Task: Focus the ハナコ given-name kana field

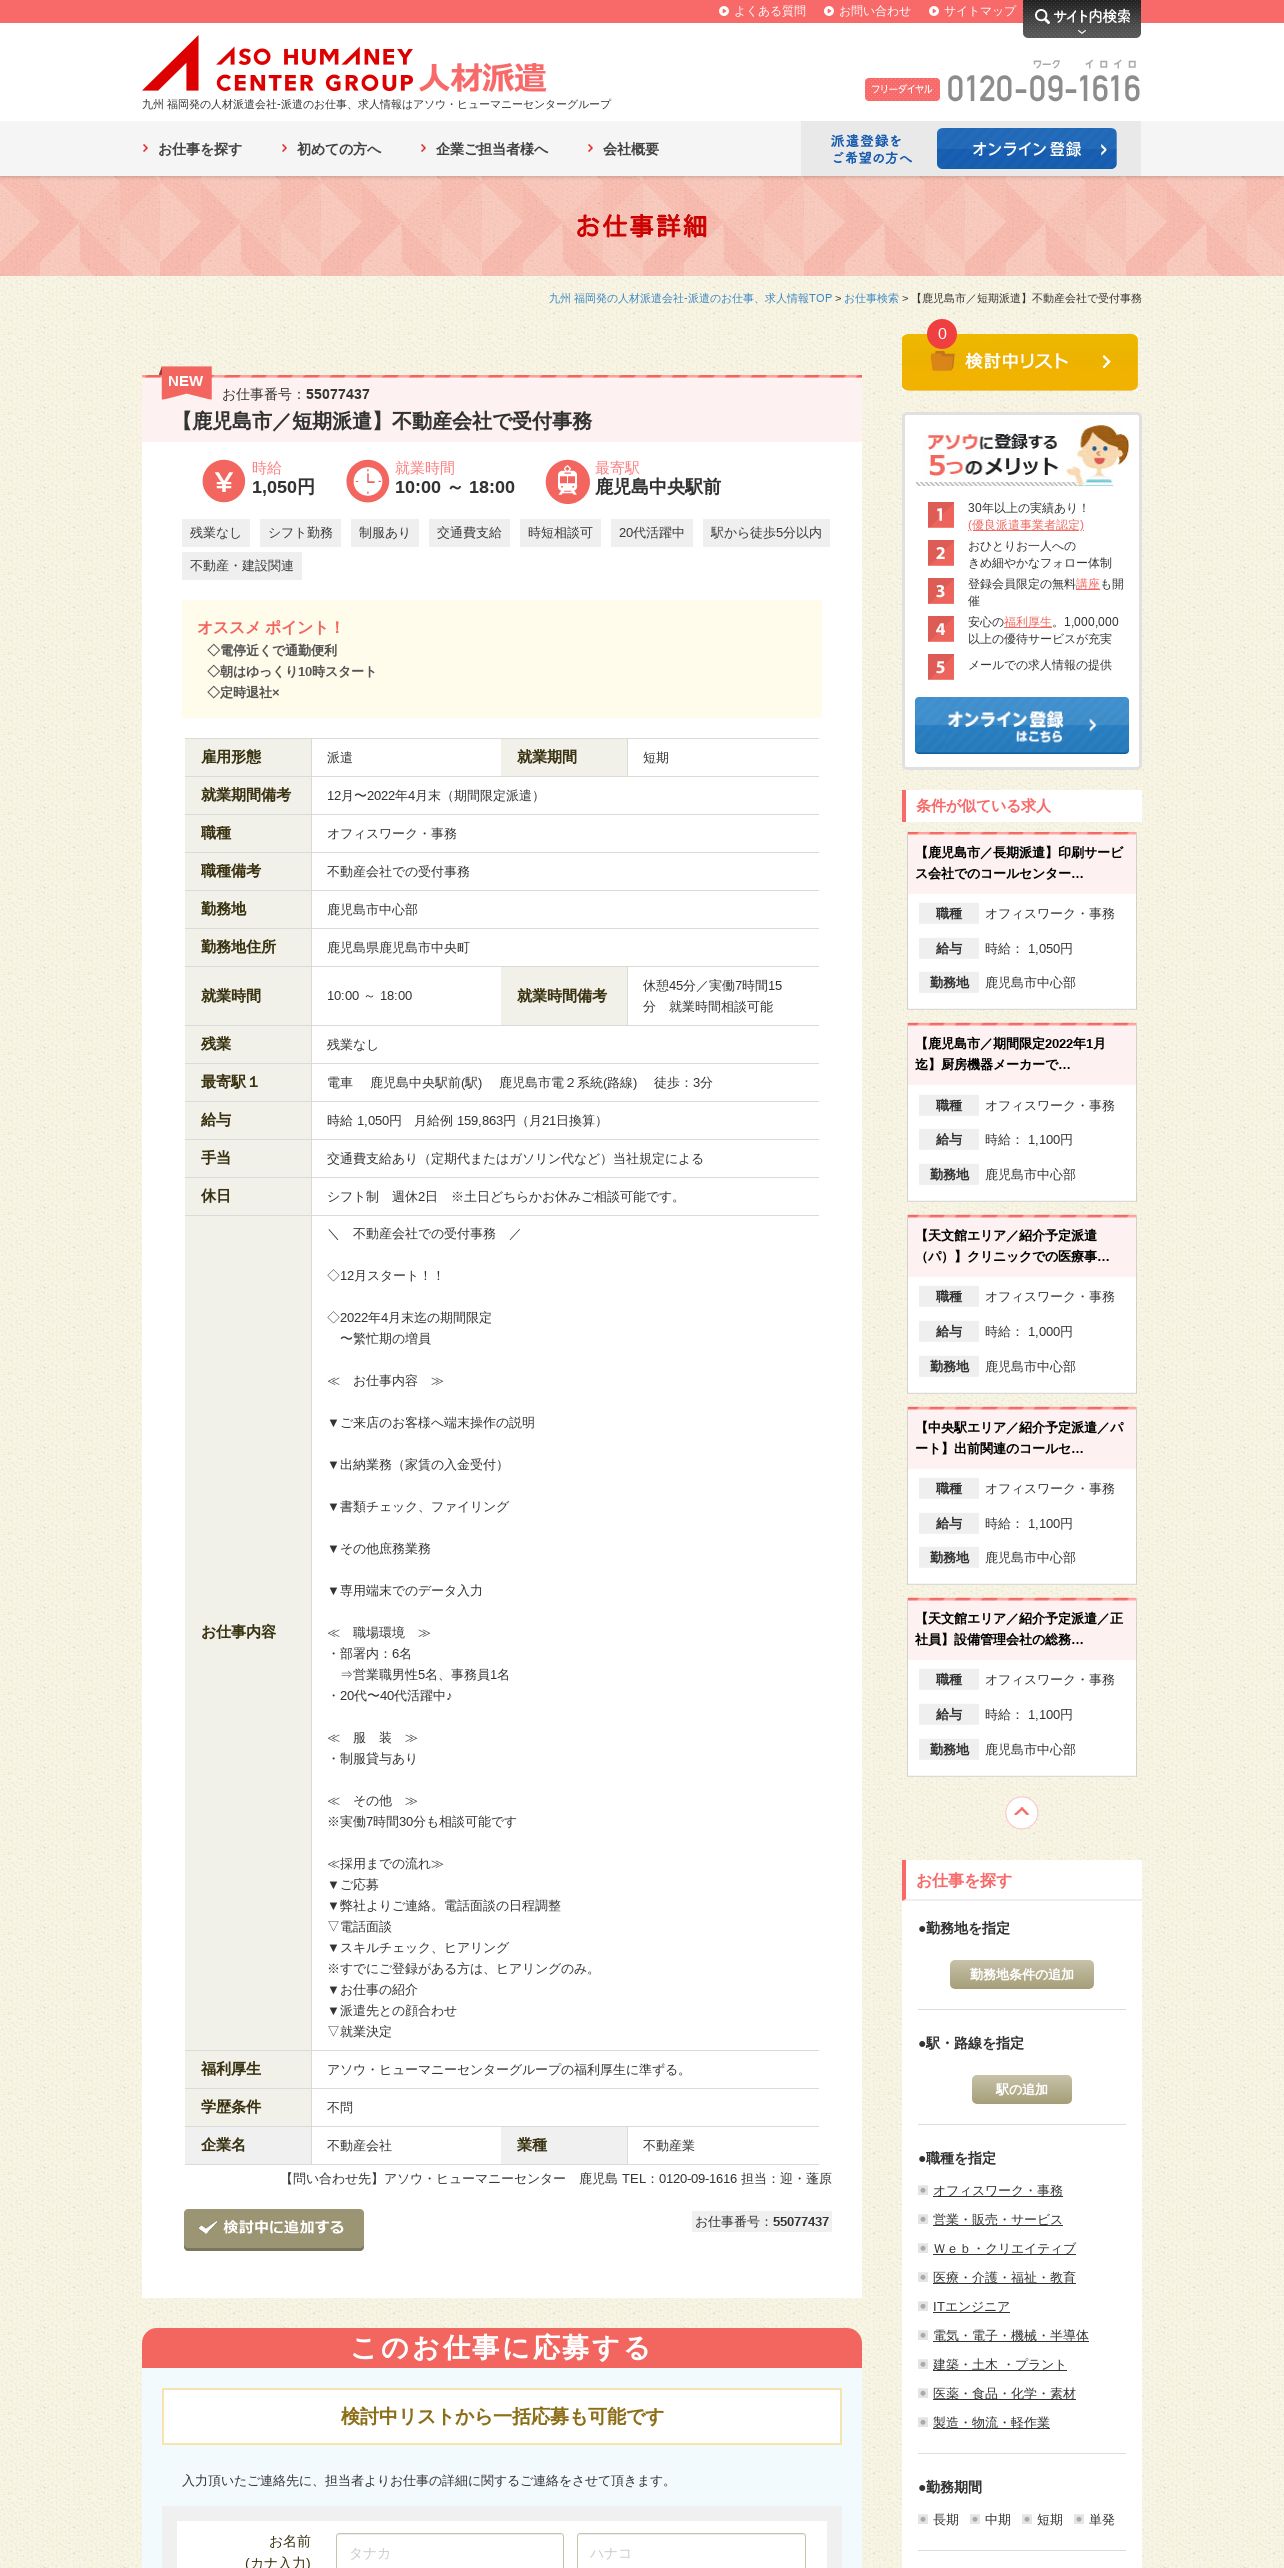Action: [x=691, y=2551]
